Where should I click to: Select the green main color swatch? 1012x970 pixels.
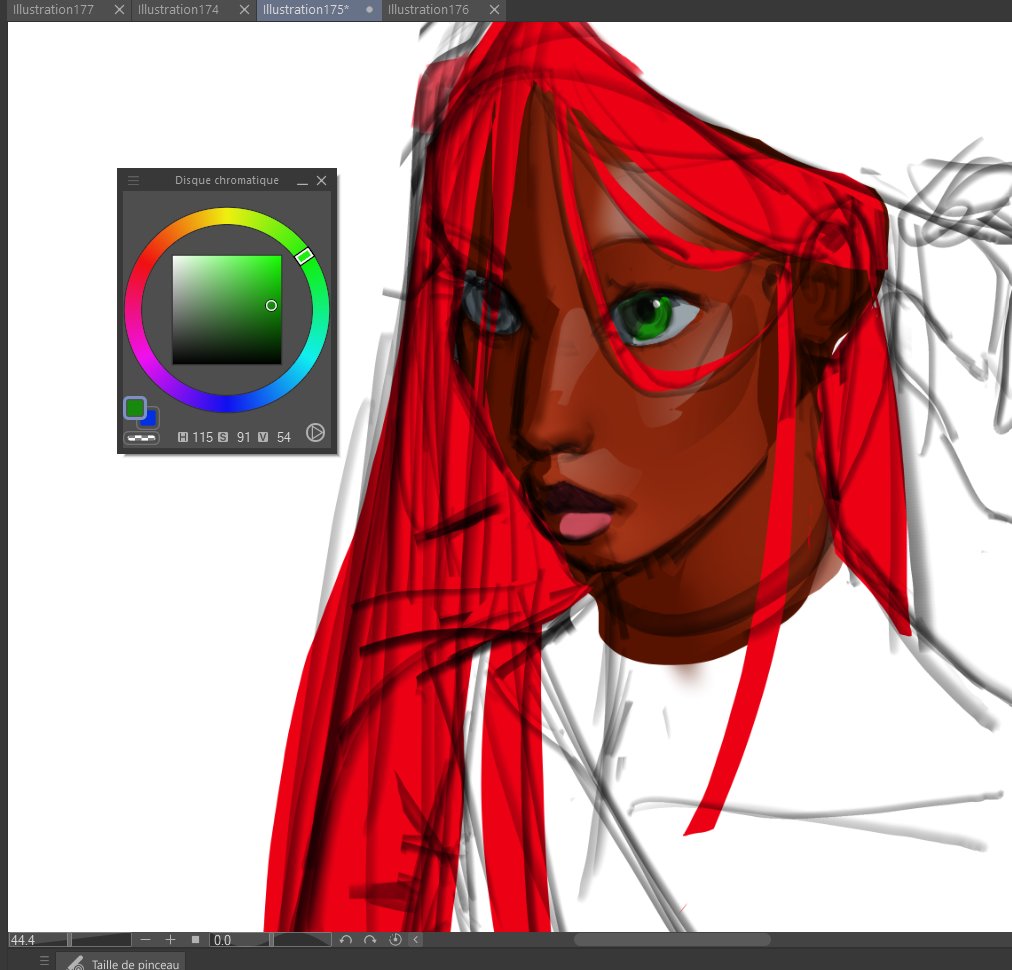[x=134, y=408]
